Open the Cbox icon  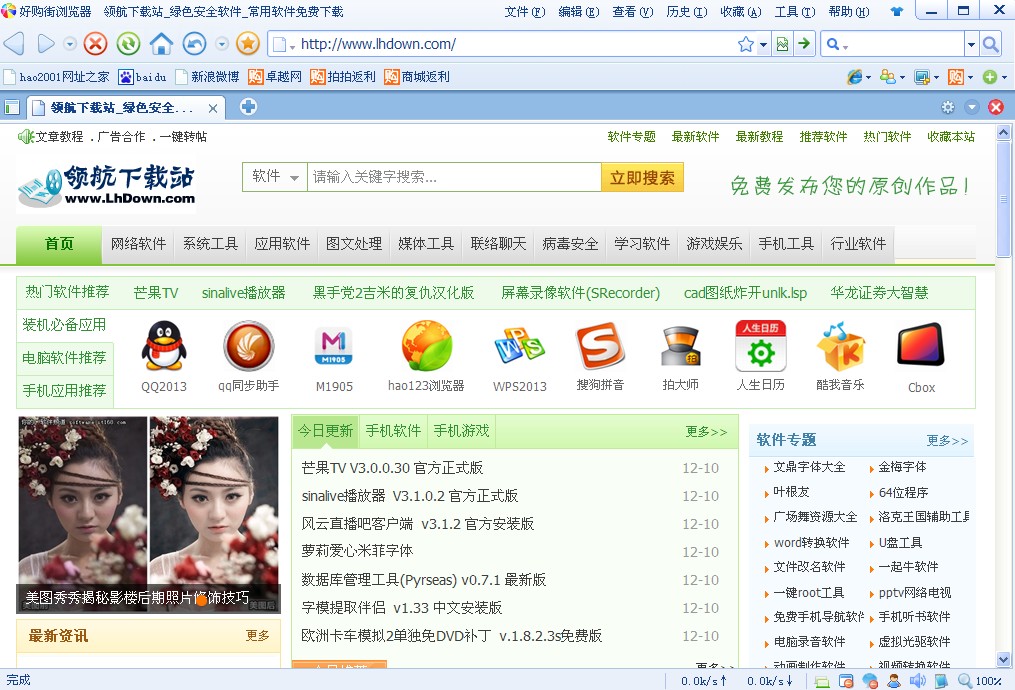(x=920, y=345)
